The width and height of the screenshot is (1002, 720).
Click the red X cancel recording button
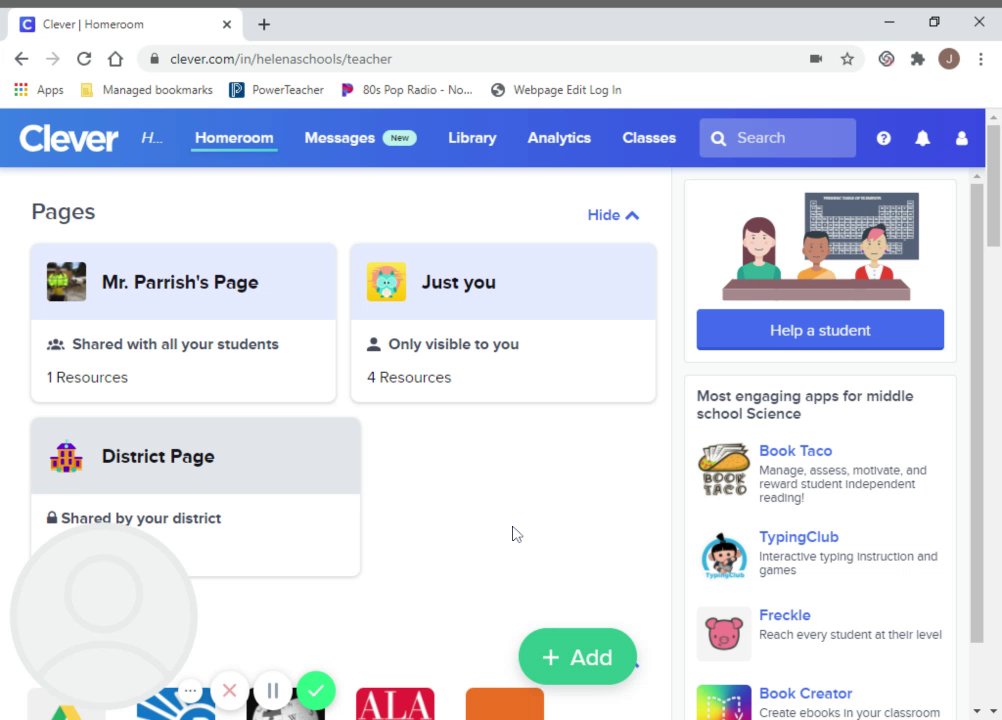tap(229, 691)
